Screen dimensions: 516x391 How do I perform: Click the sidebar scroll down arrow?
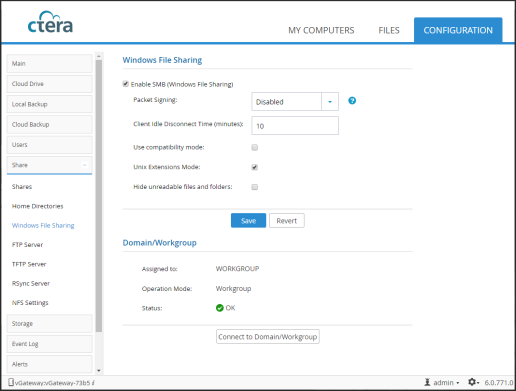pyautogui.click(x=99, y=370)
